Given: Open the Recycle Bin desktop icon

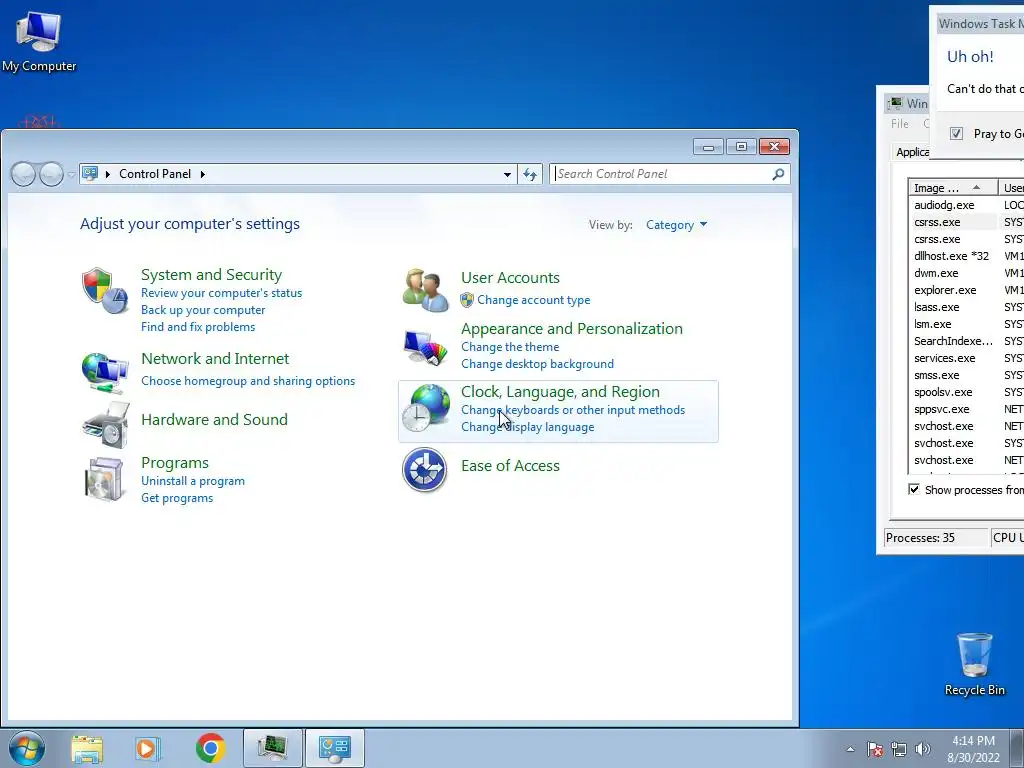Looking at the screenshot, I should pyautogui.click(x=974, y=664).
